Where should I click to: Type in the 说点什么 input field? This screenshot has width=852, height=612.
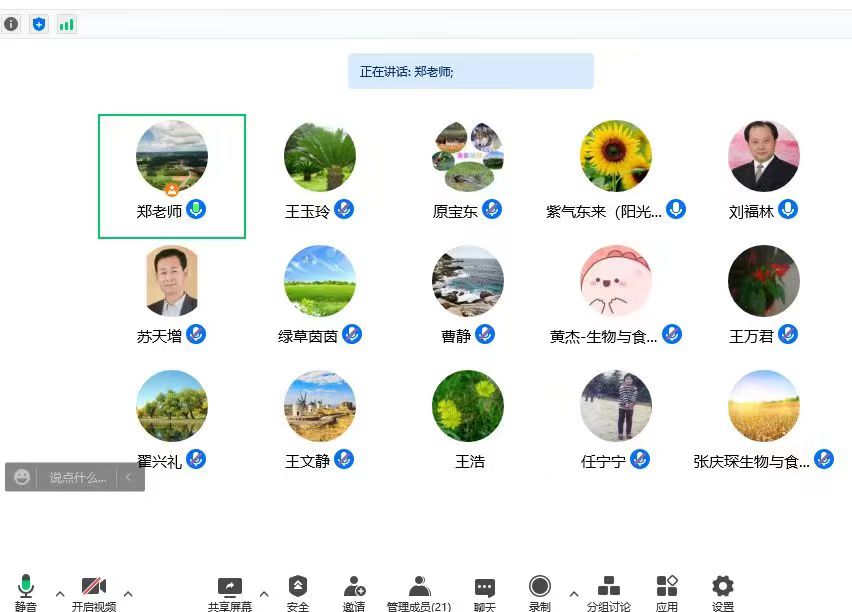77,478
